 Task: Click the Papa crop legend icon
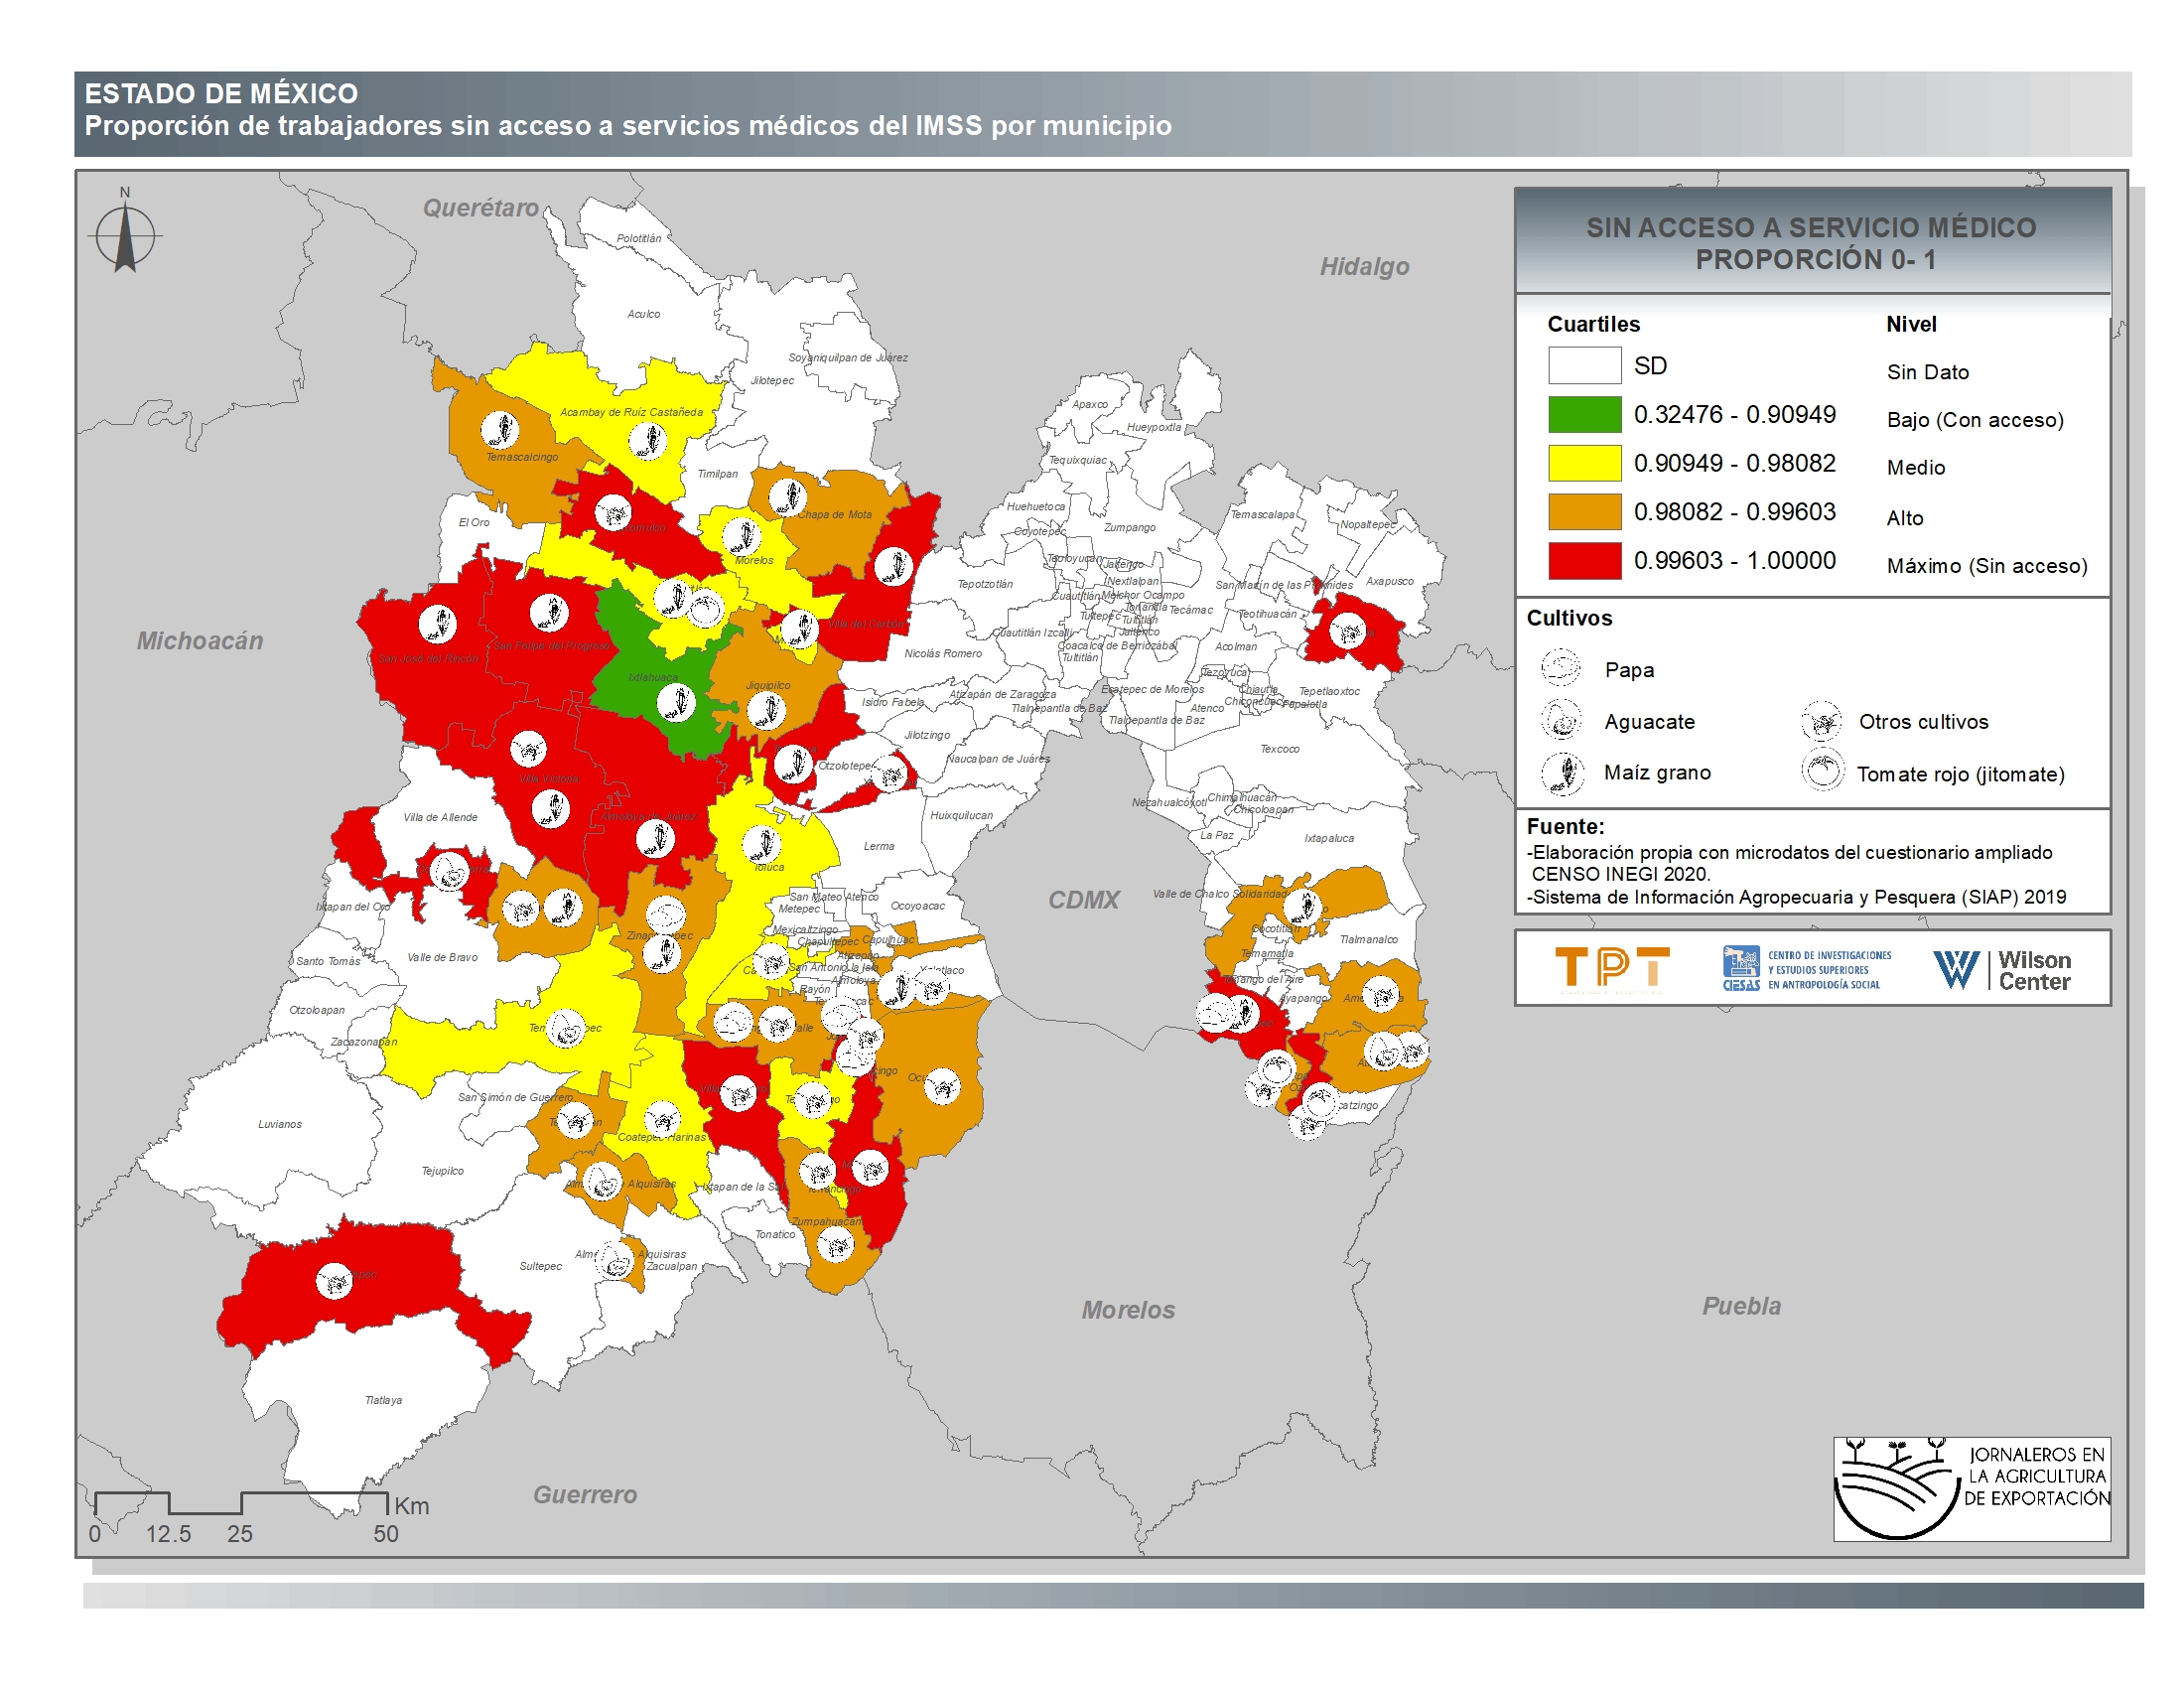click(1560, 668)
